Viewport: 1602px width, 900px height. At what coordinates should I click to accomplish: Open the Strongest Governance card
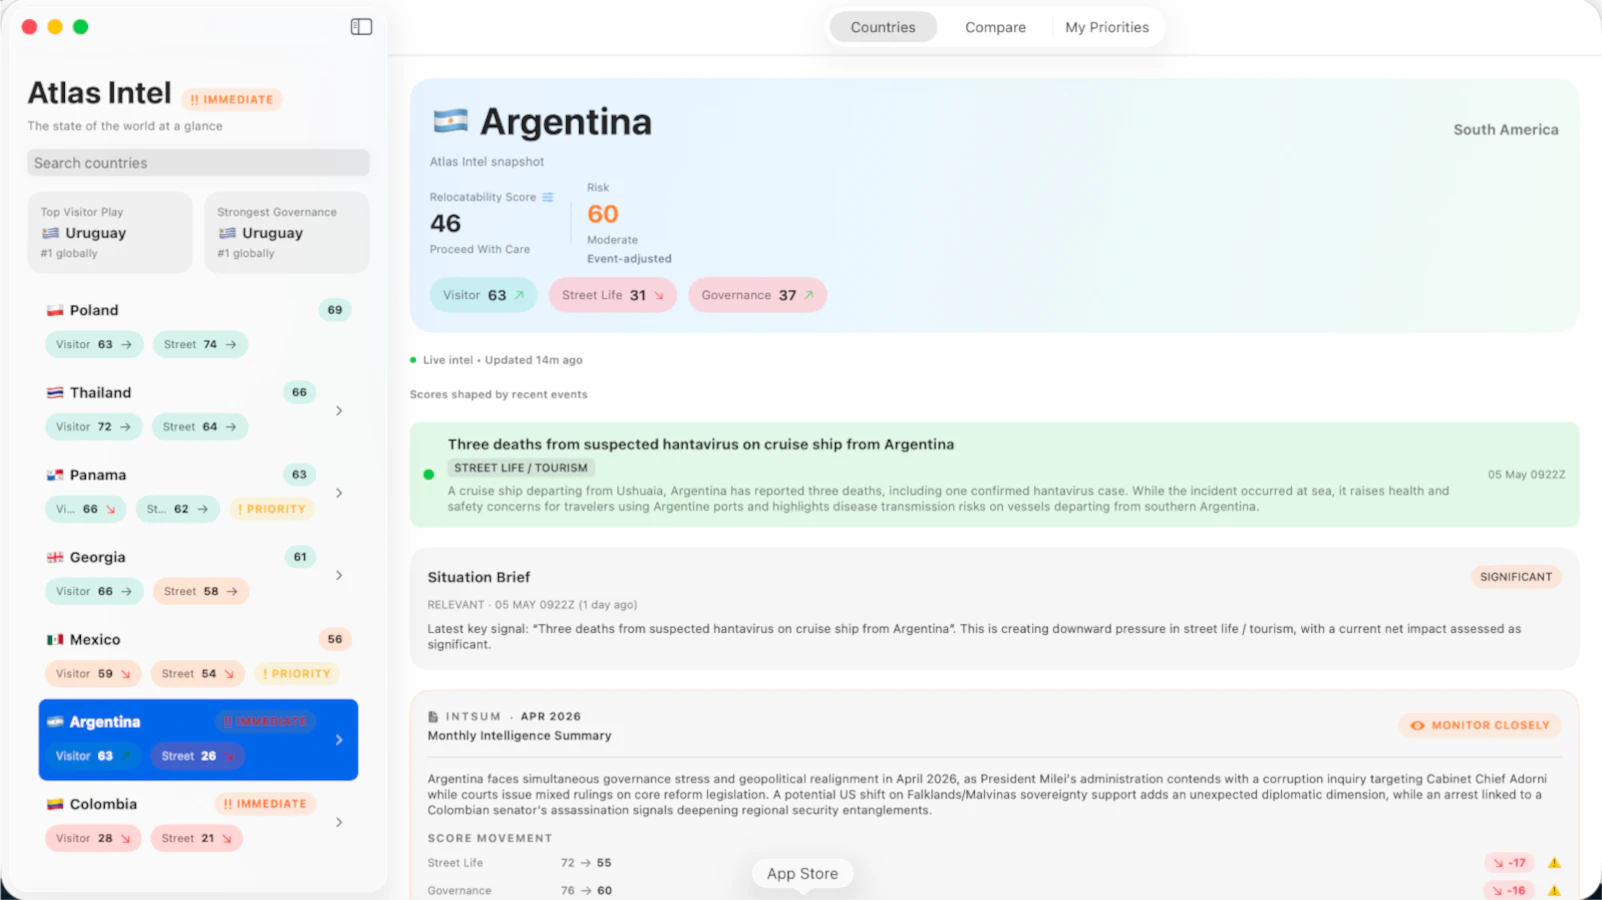[x=287, y=232]
